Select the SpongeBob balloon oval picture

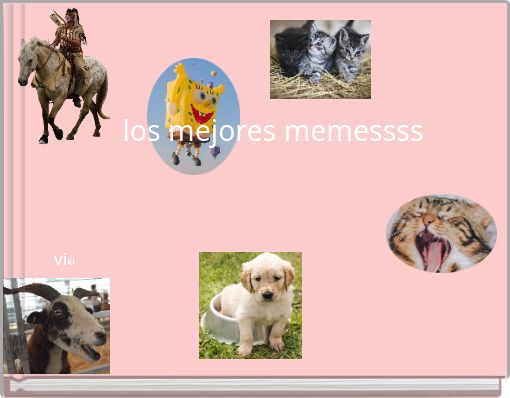[x=193, y=116]
